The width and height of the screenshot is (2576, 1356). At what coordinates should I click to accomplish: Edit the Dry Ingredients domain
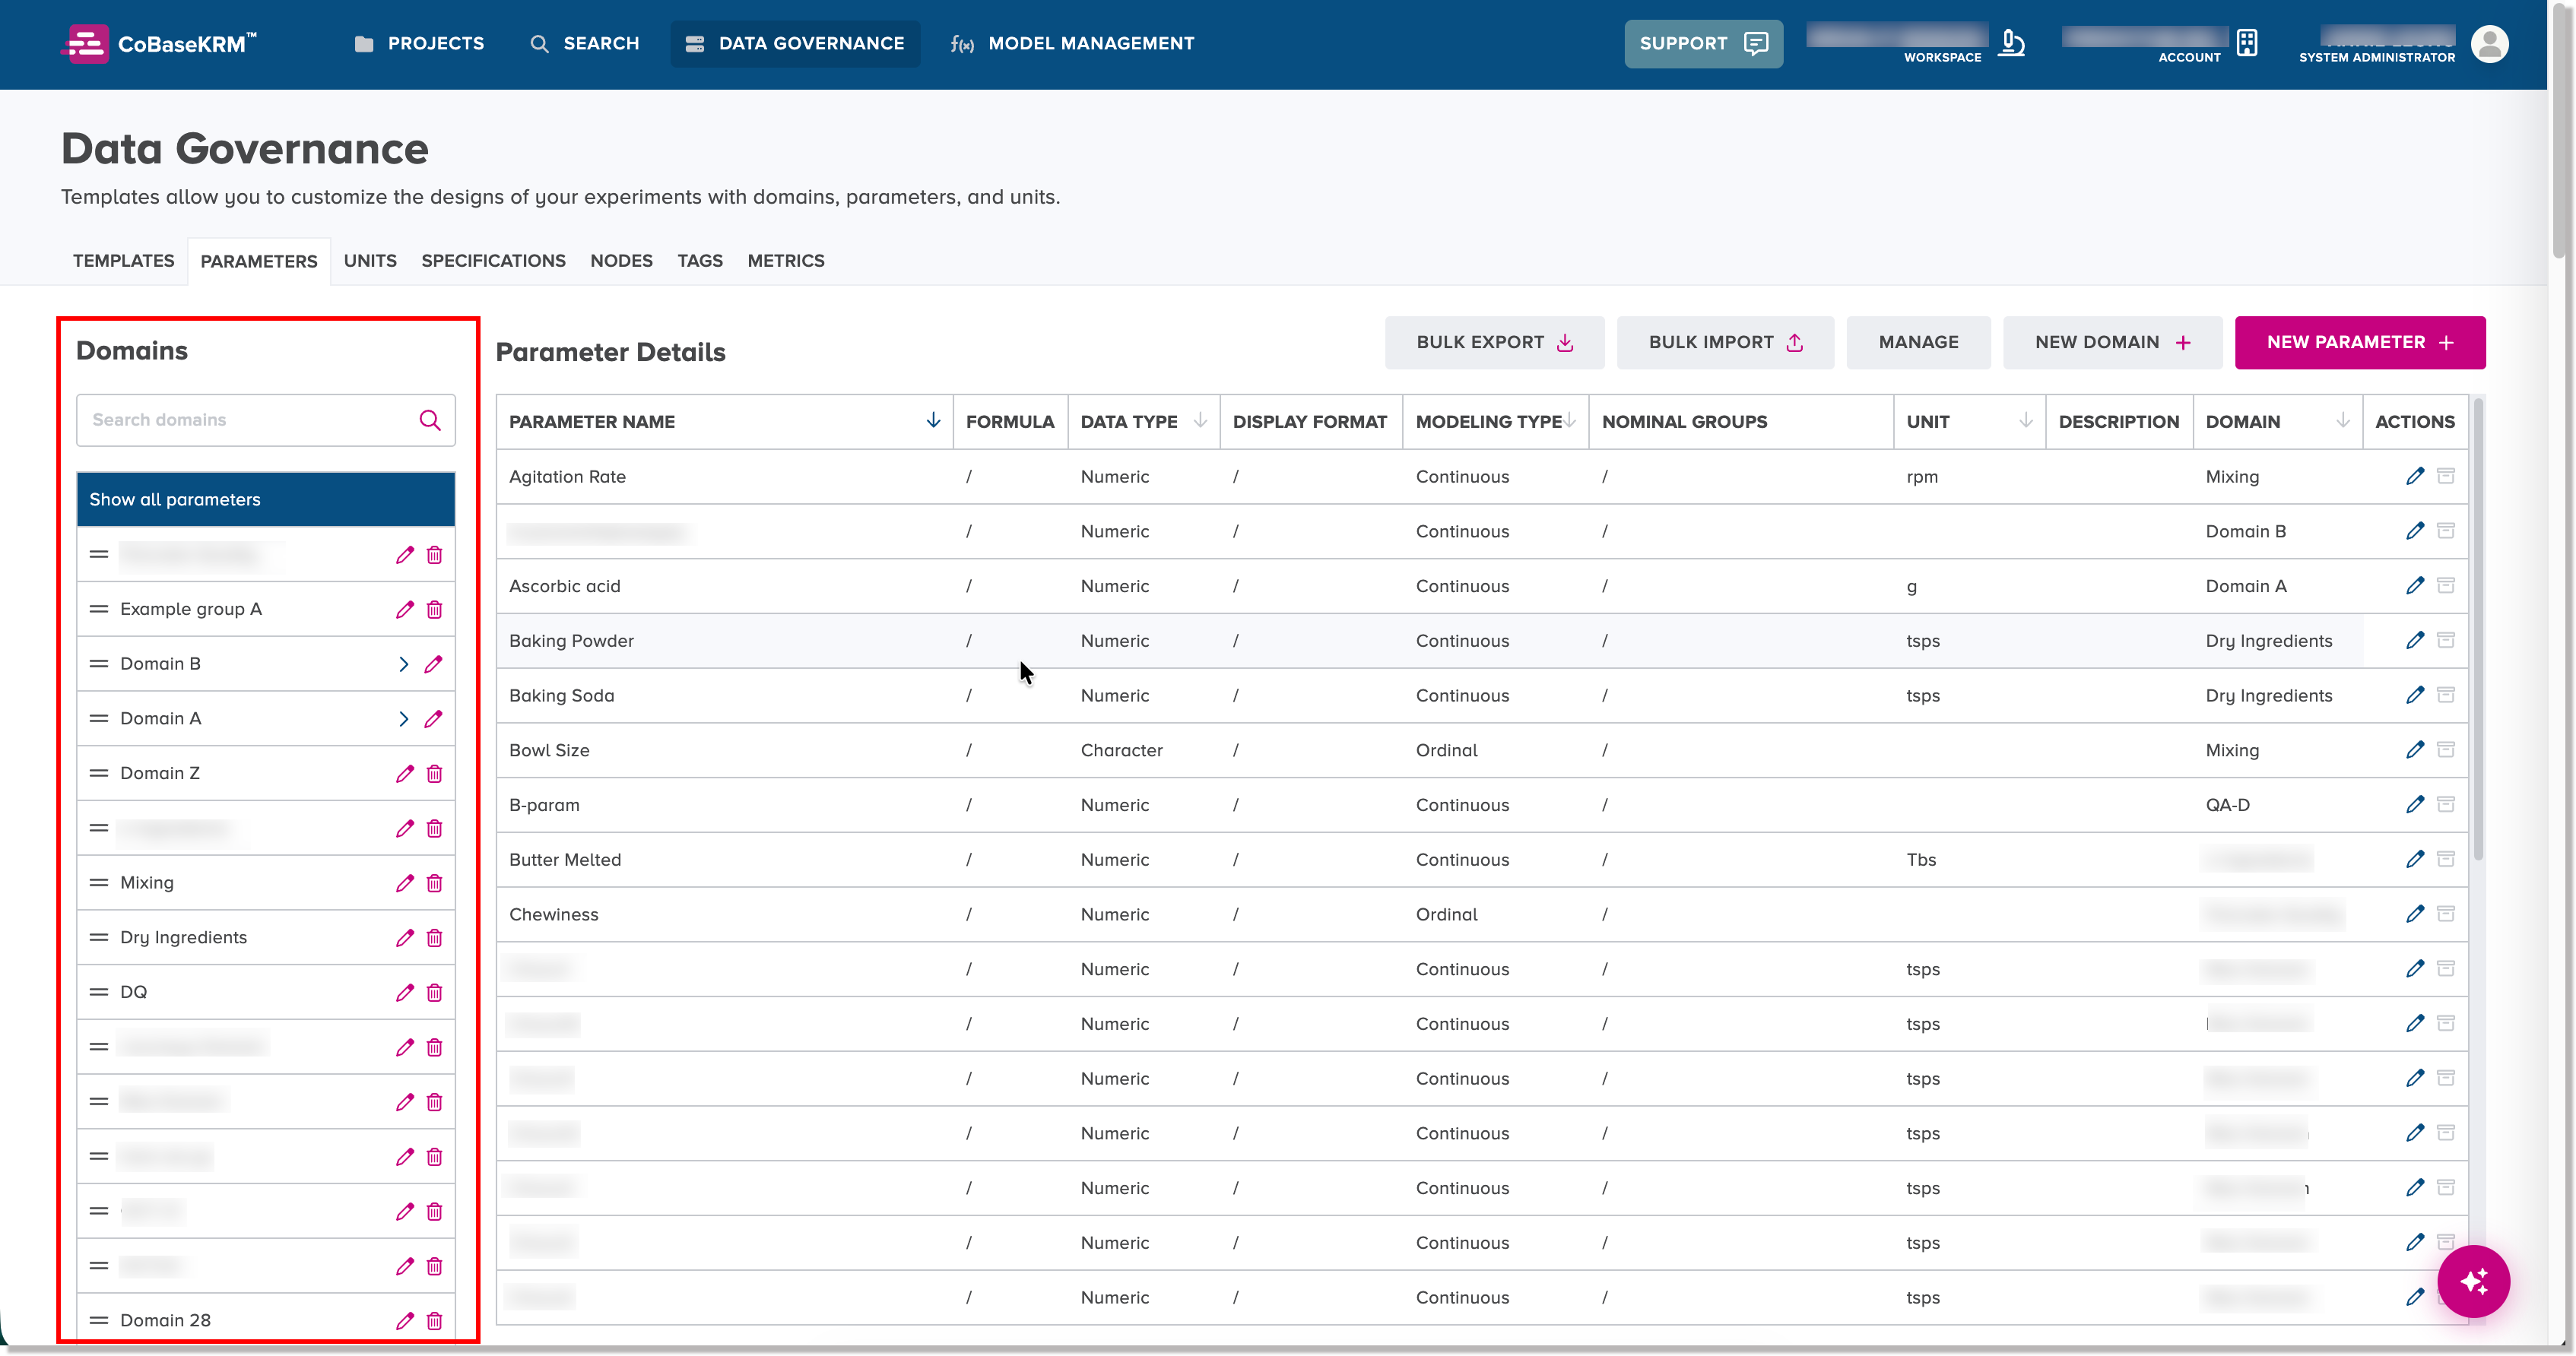[404, 937]
